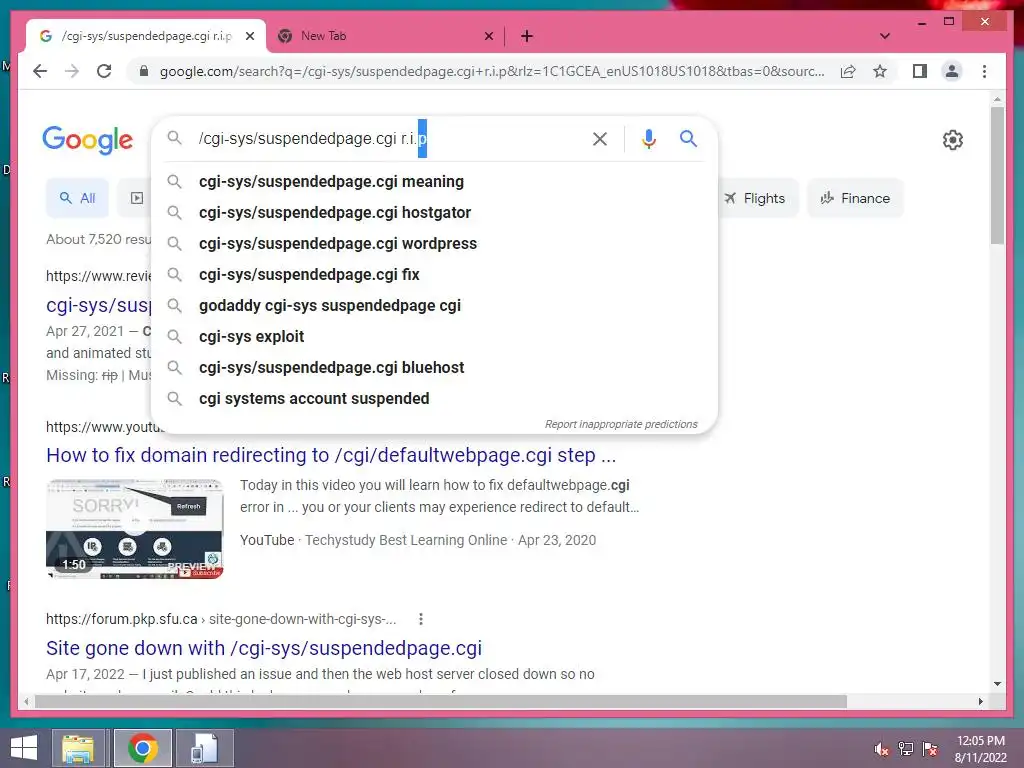Image resolution: width=1024 pixels, height=768 pixels.
Task: Choose suggestion 'suspendedpage.cgi fix'
Action: (434, 274)
